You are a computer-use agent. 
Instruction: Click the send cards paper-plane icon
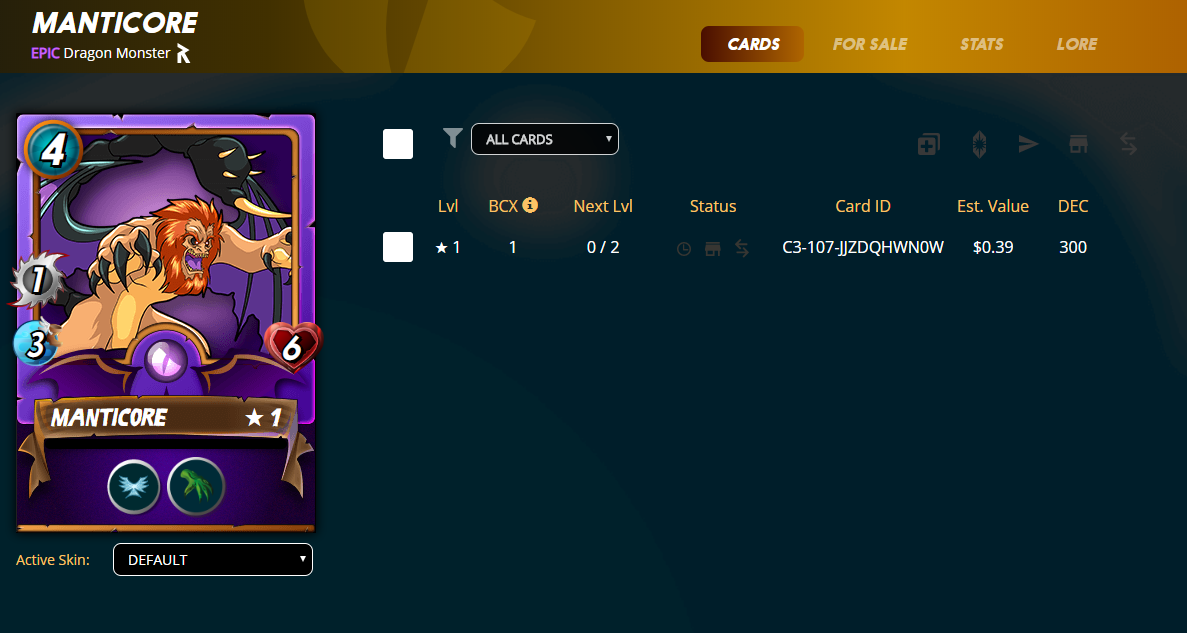tap(1028, 144)
